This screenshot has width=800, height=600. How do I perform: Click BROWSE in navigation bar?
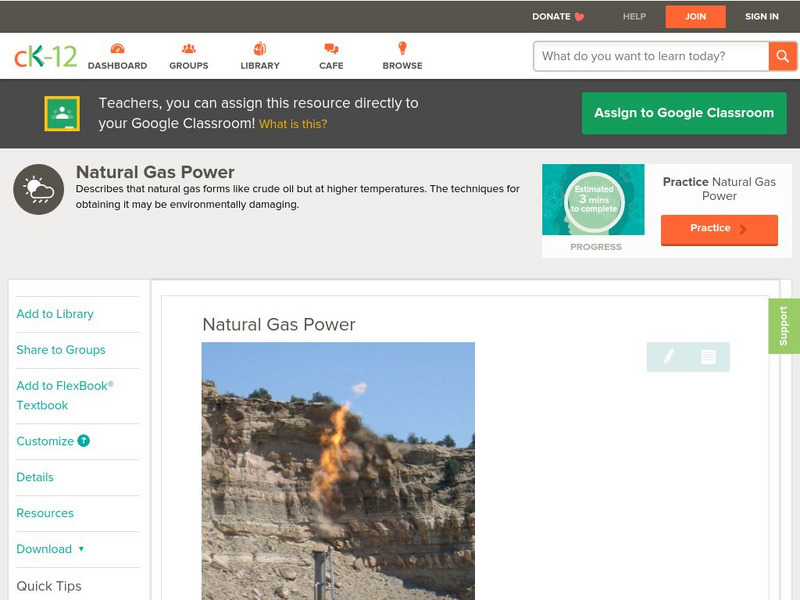403,66
